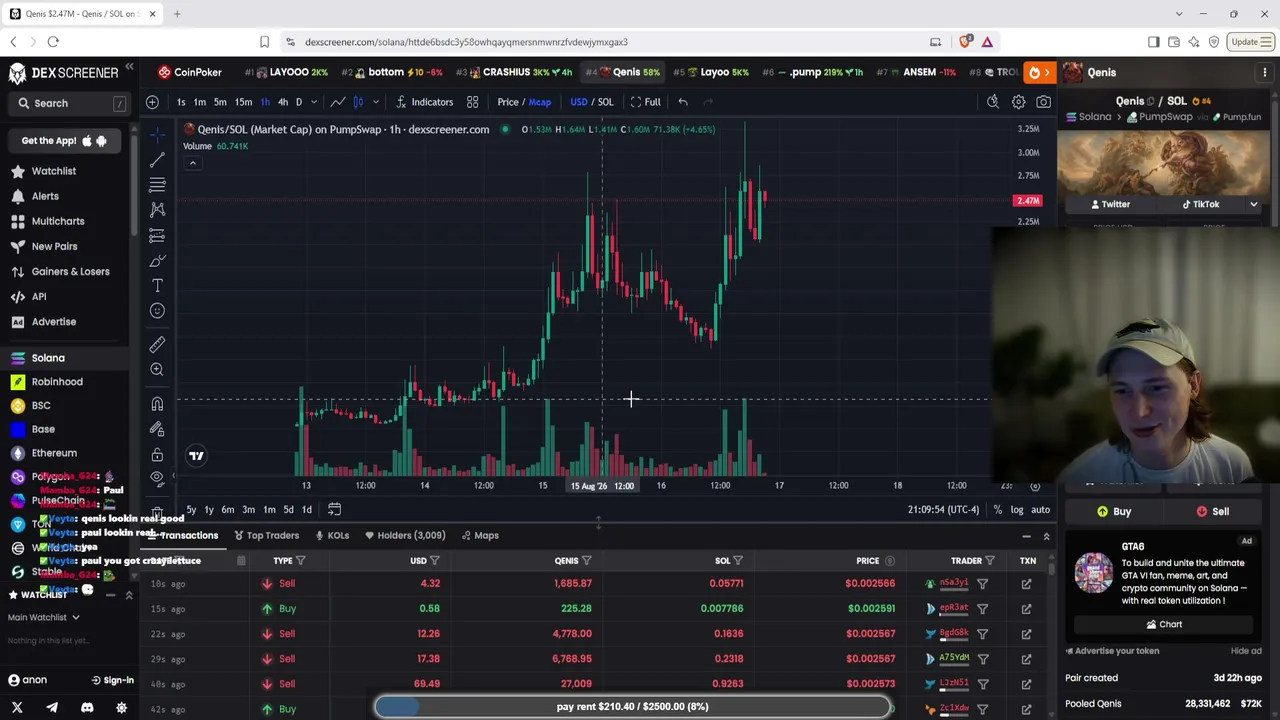Open chart settings gear
Image resolution: width=1280 pixels, height=720 pixels.
point(1018,102)
